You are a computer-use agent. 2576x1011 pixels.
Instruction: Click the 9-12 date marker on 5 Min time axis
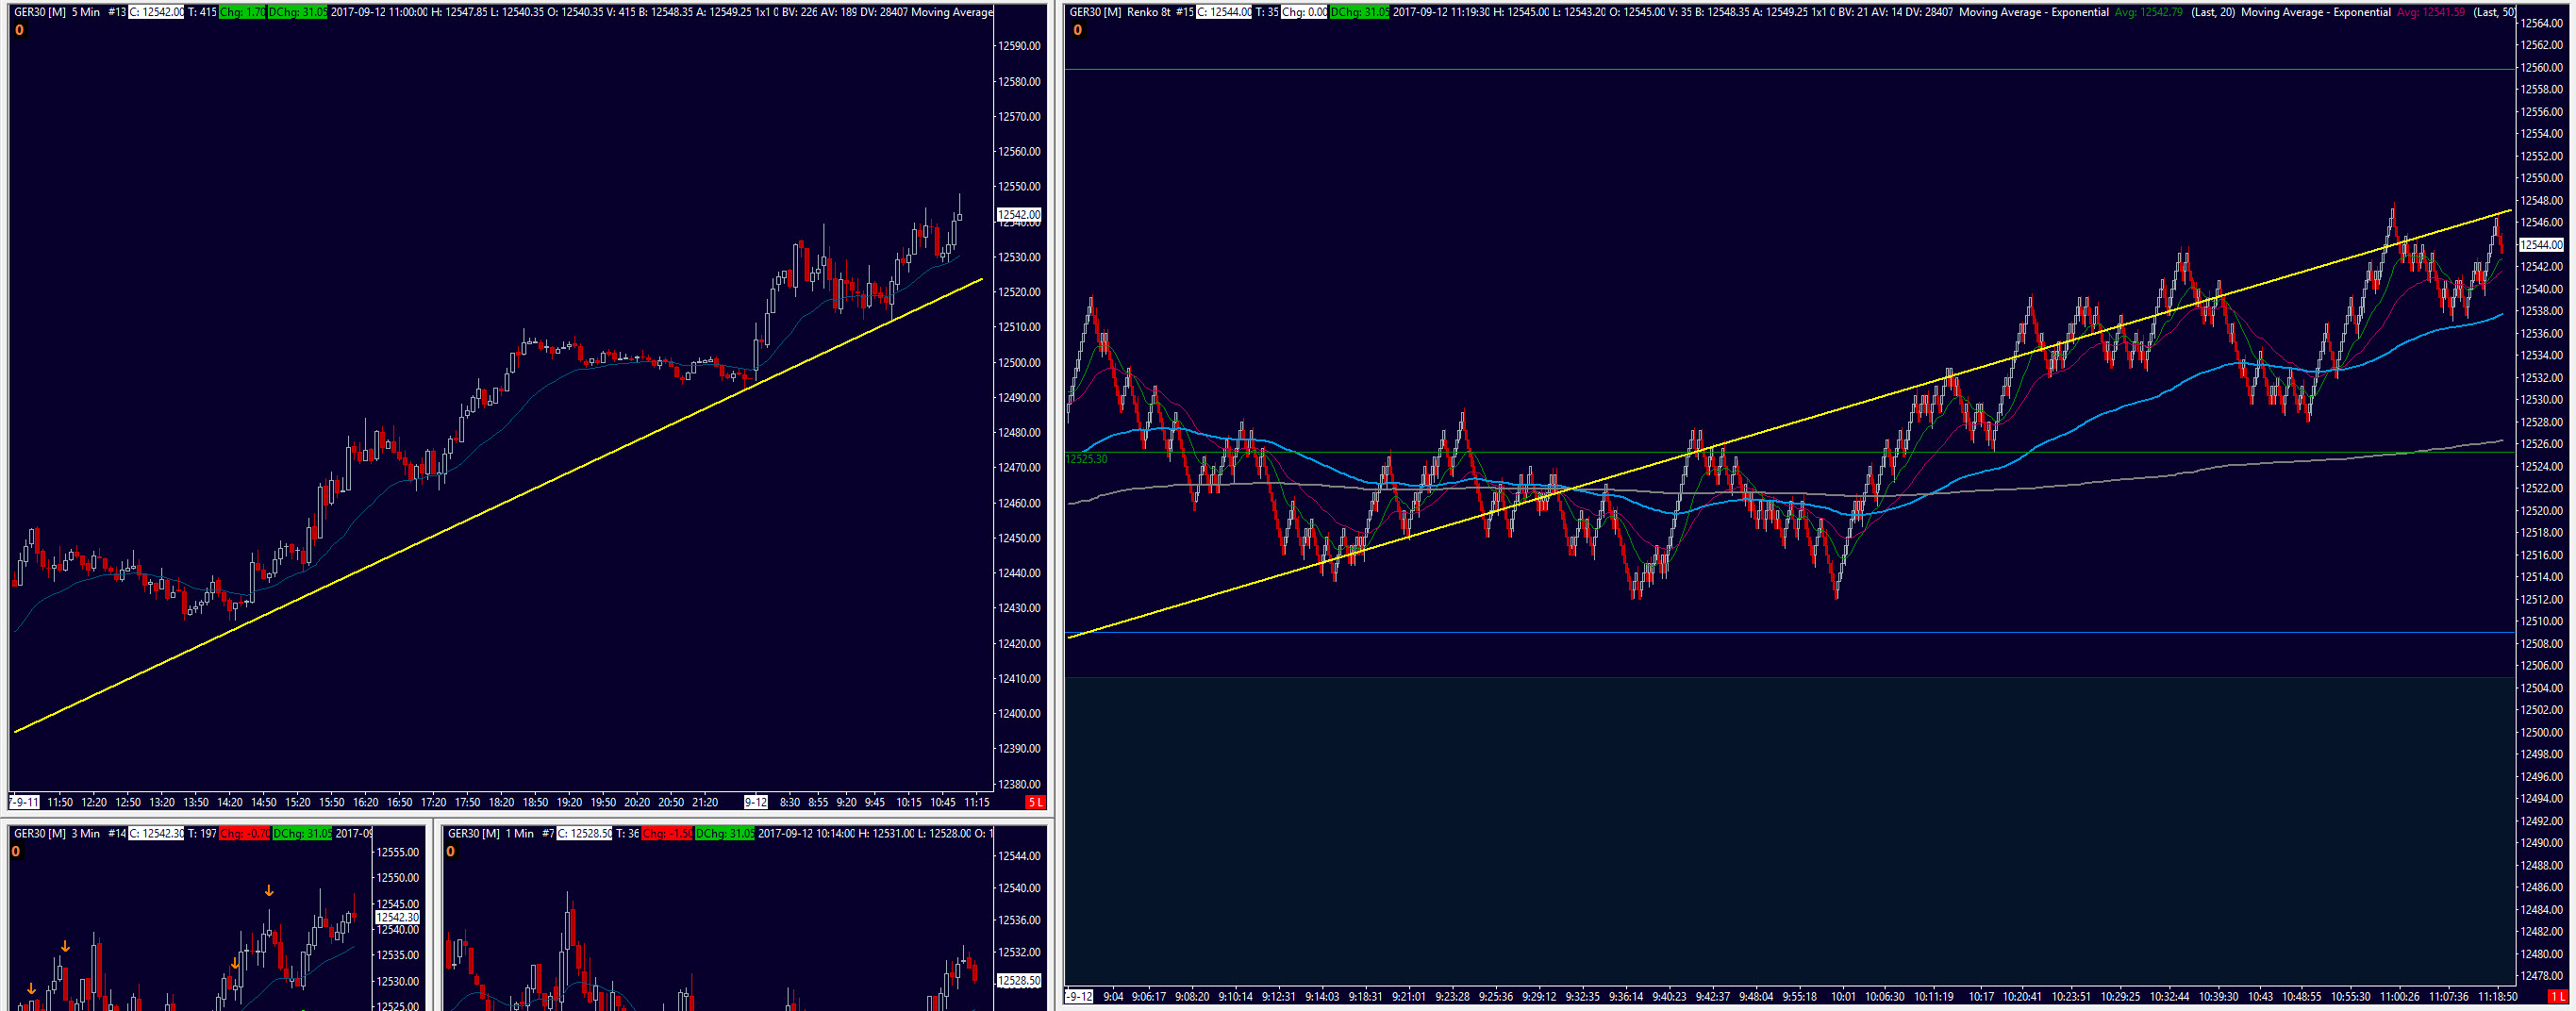(756, 802)
